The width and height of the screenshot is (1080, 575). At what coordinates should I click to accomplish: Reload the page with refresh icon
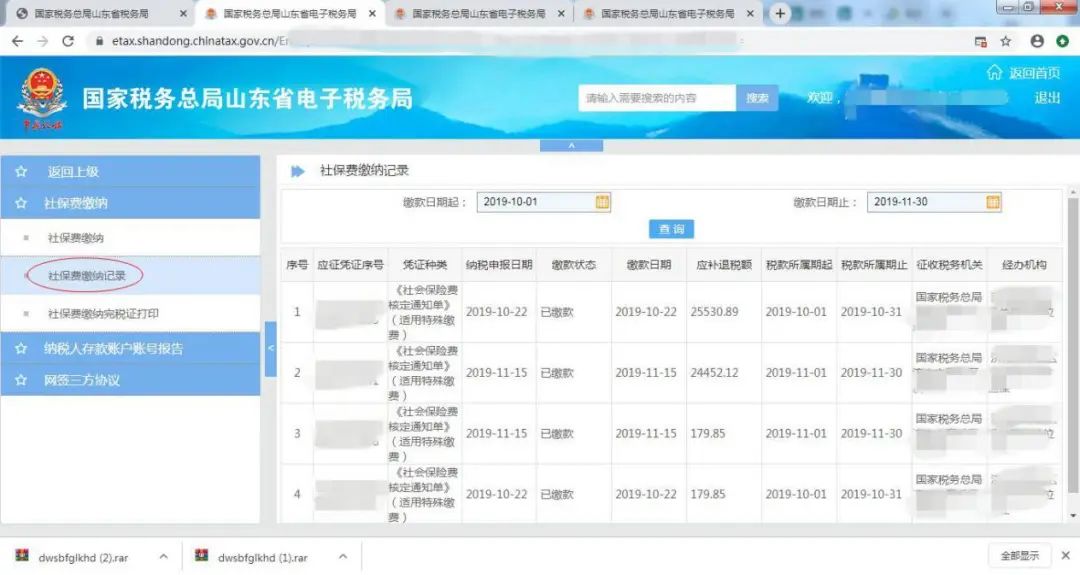pos(68,41)
